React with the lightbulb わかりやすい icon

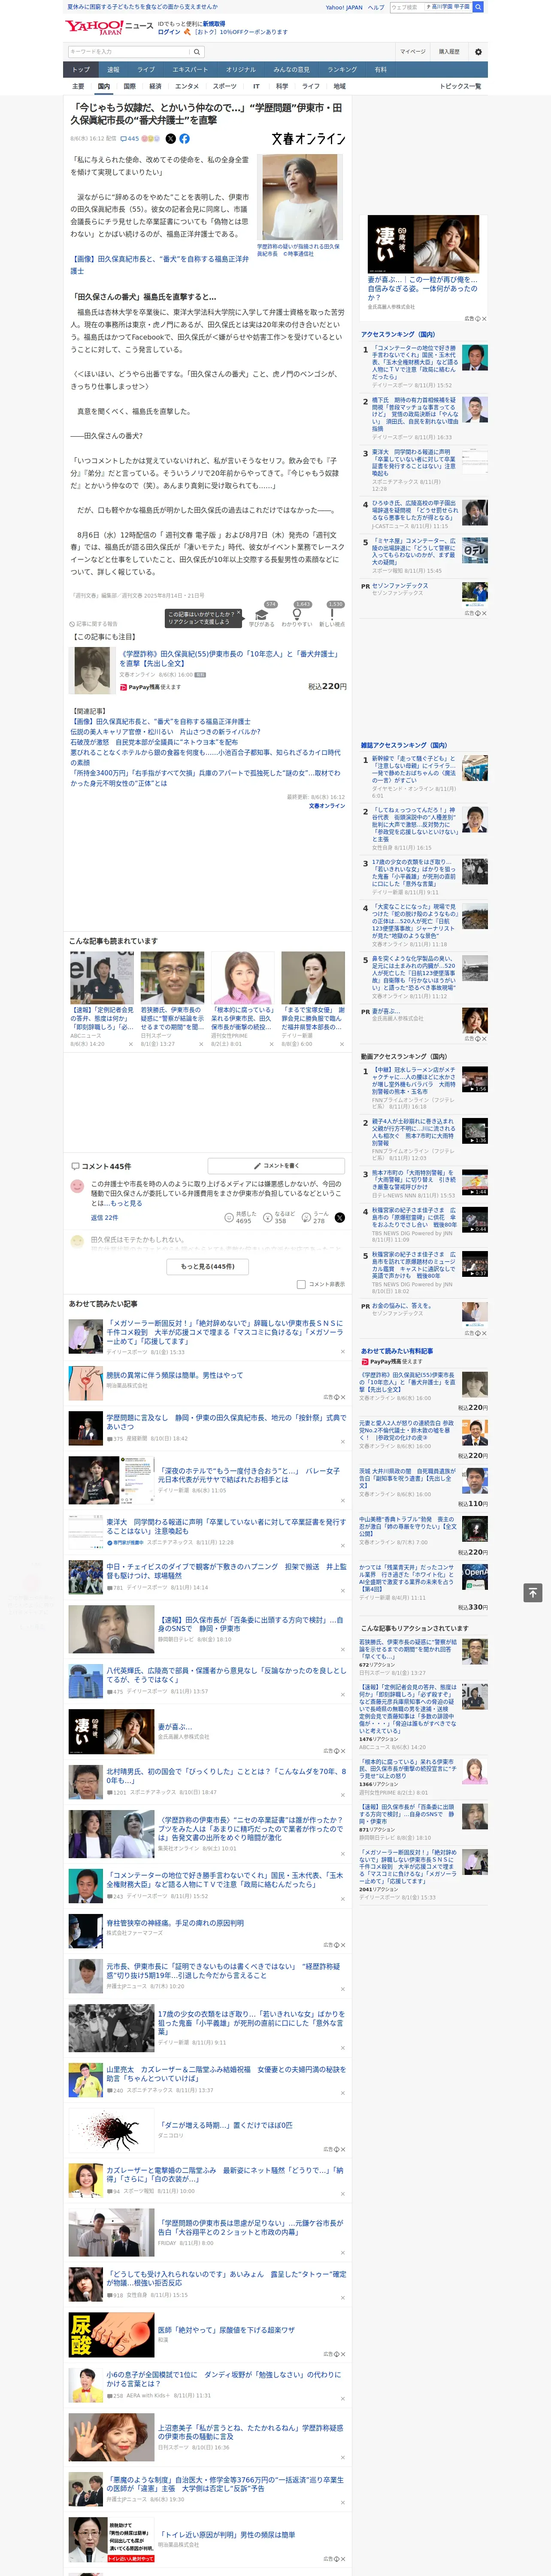tap(296, 615)
